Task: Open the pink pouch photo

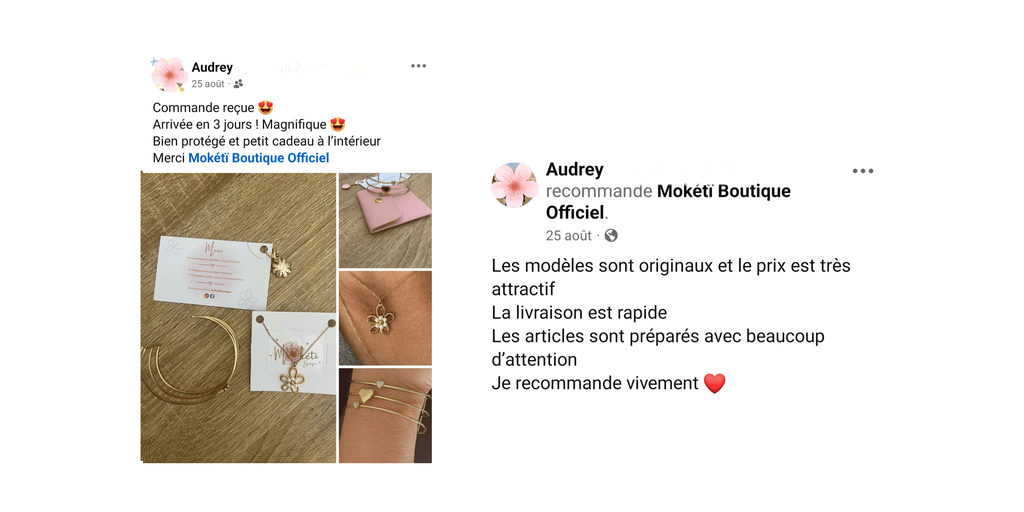Action: [385, 220]
